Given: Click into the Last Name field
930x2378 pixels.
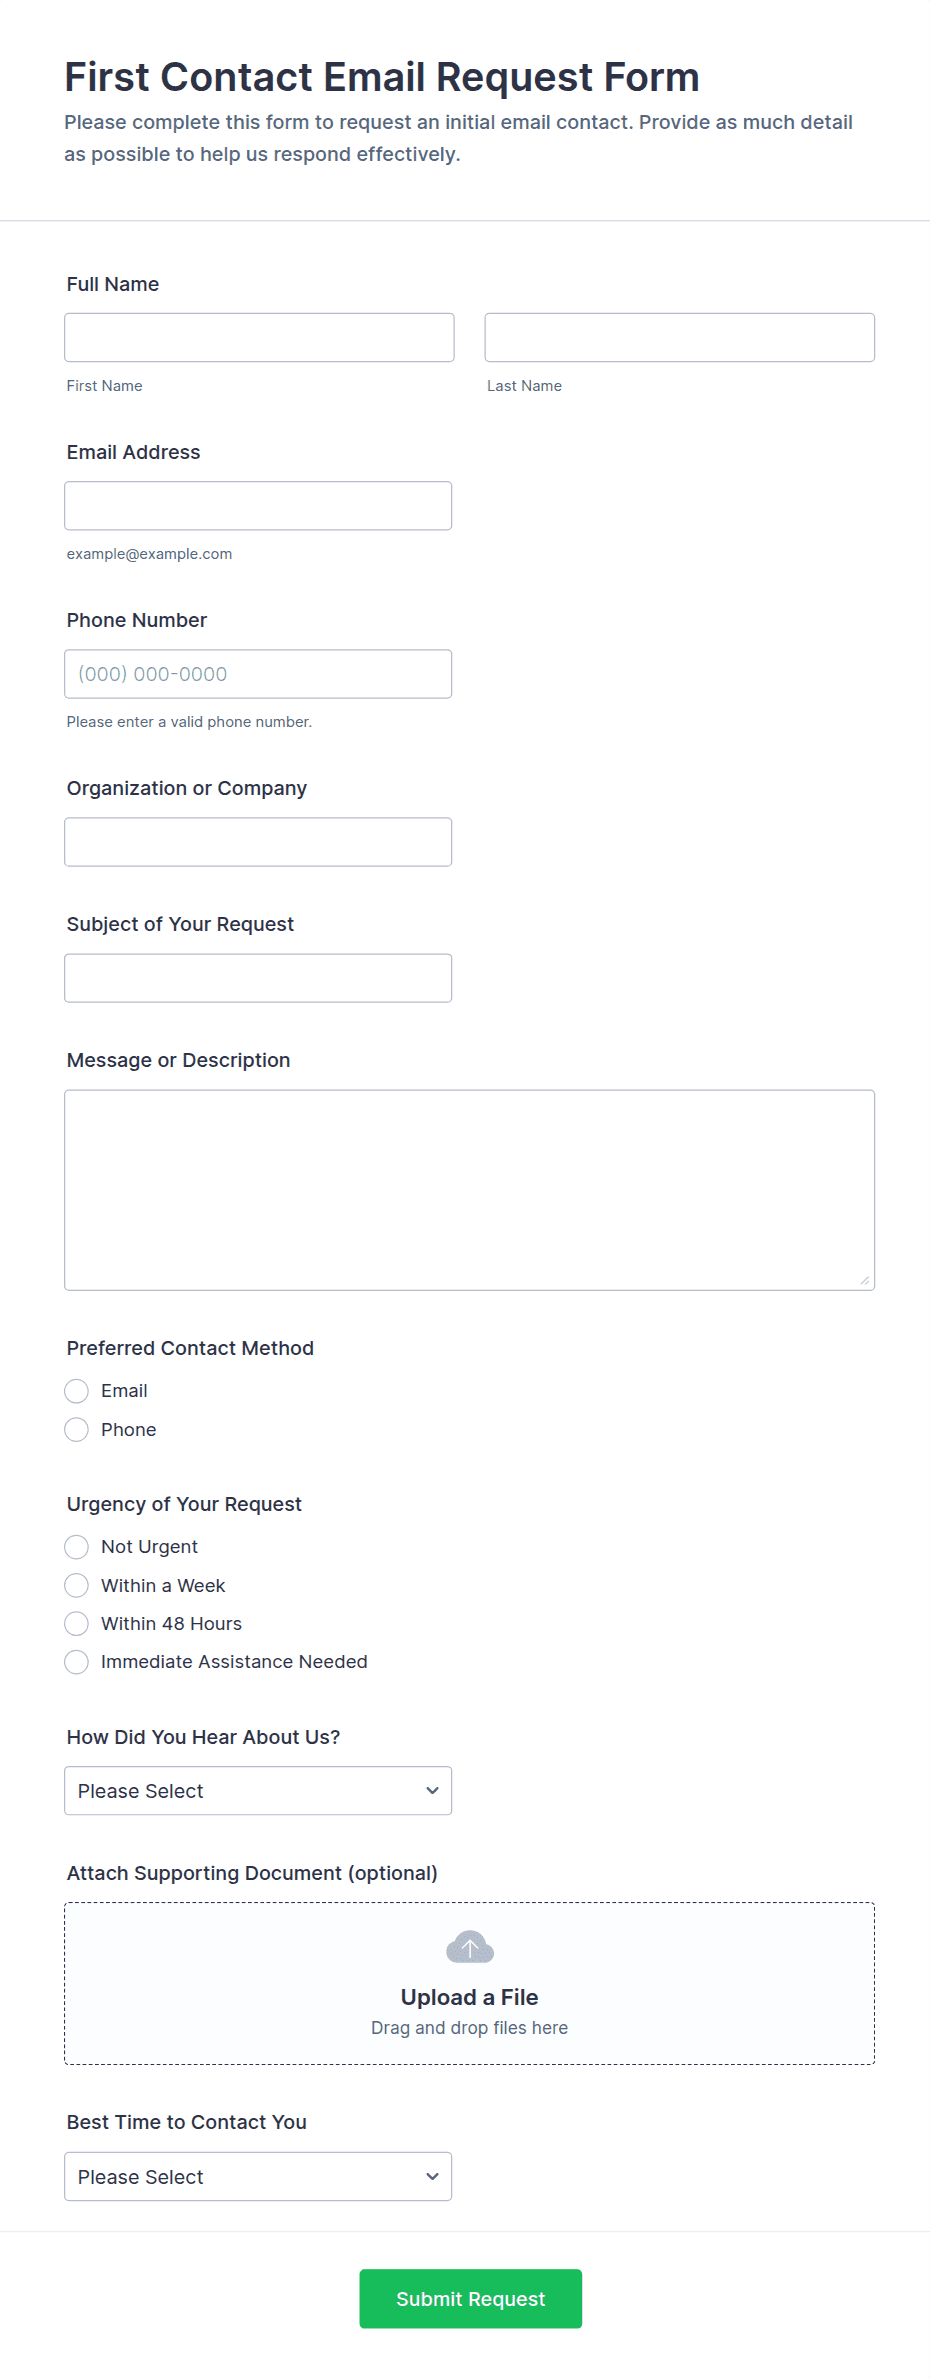Looking at the screenshot, I should pos(679,338).
